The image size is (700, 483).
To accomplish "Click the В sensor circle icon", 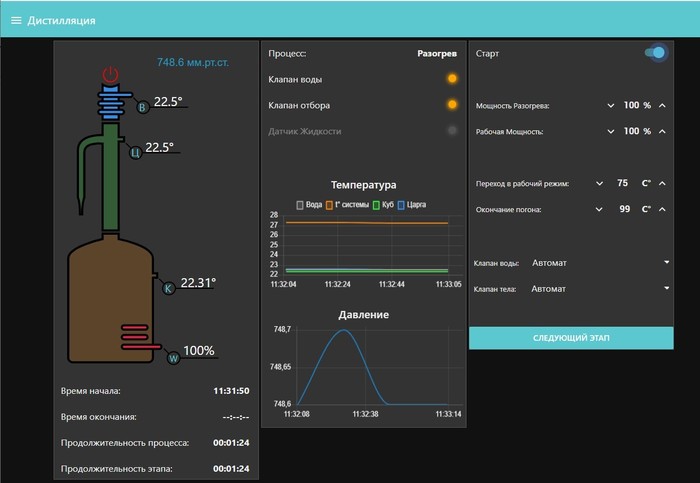I will coord(142,107).
